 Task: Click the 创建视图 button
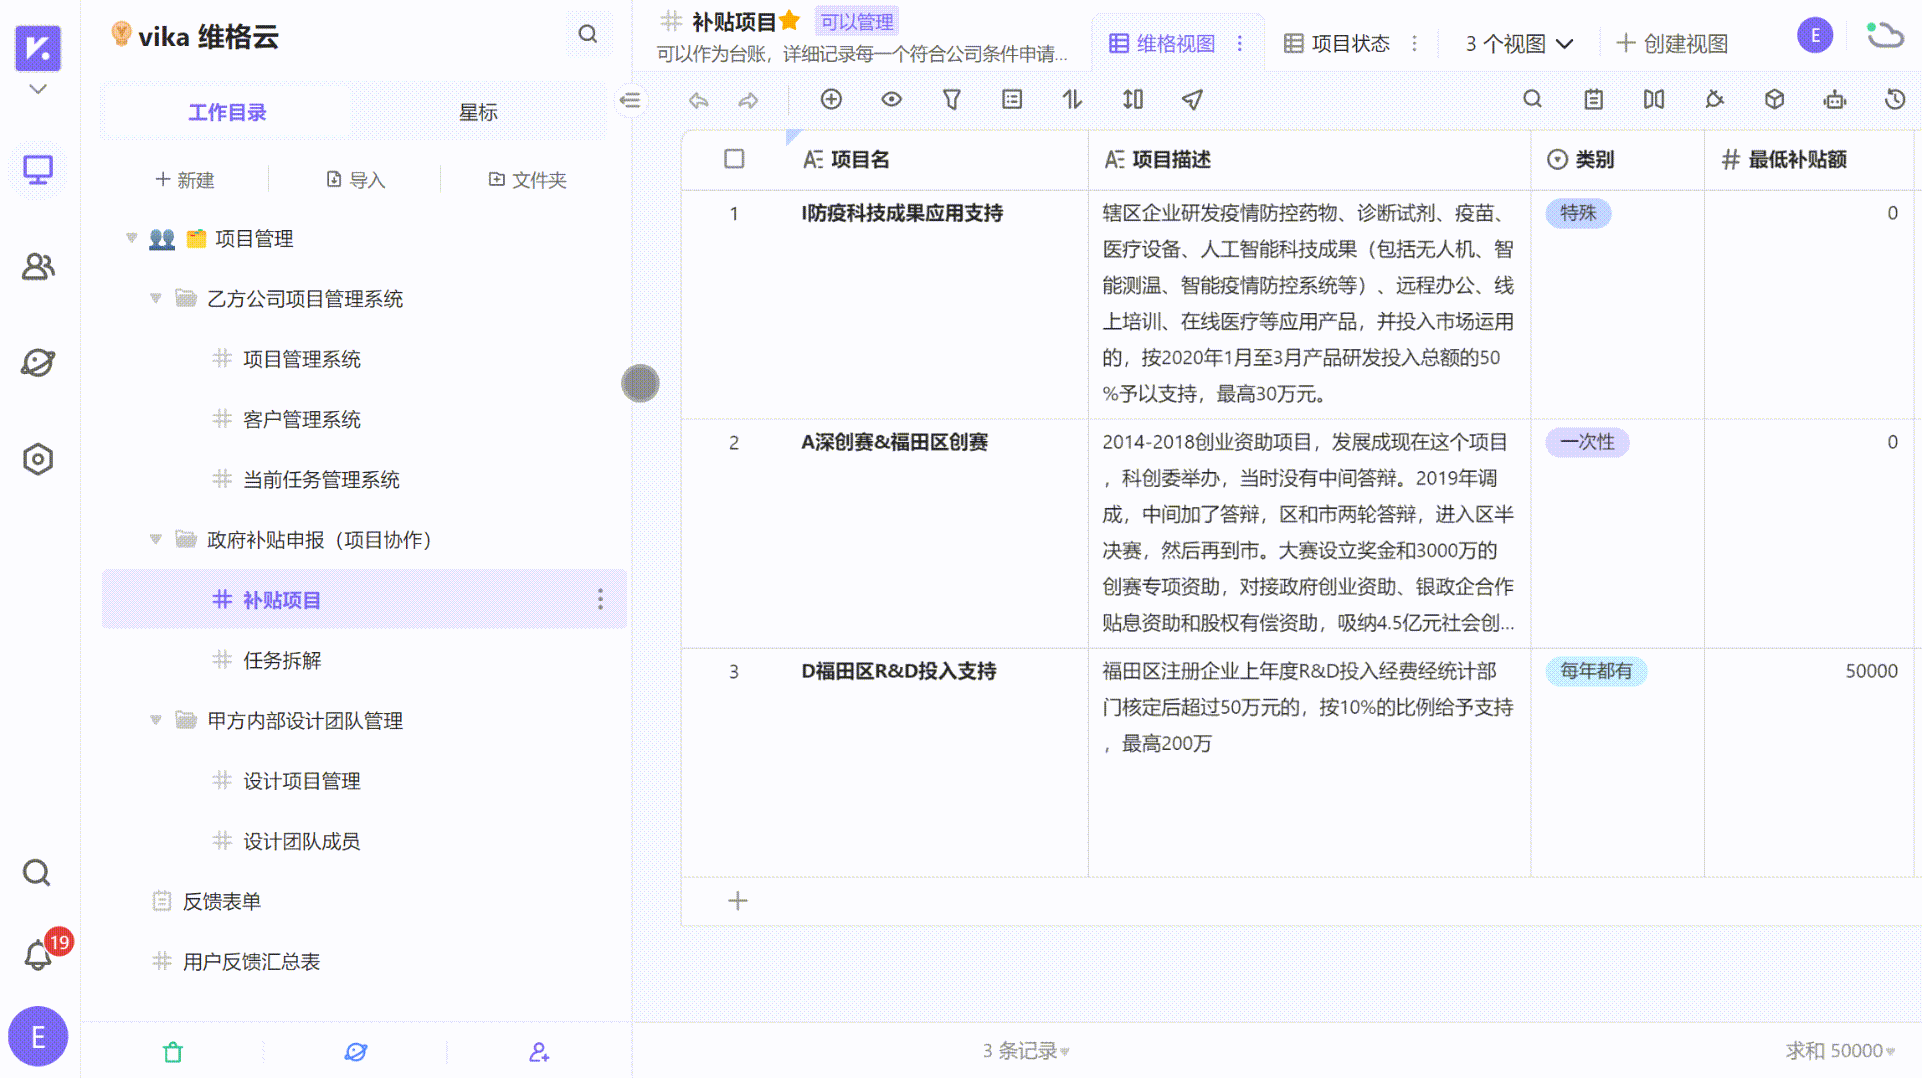coord(1672,44)
